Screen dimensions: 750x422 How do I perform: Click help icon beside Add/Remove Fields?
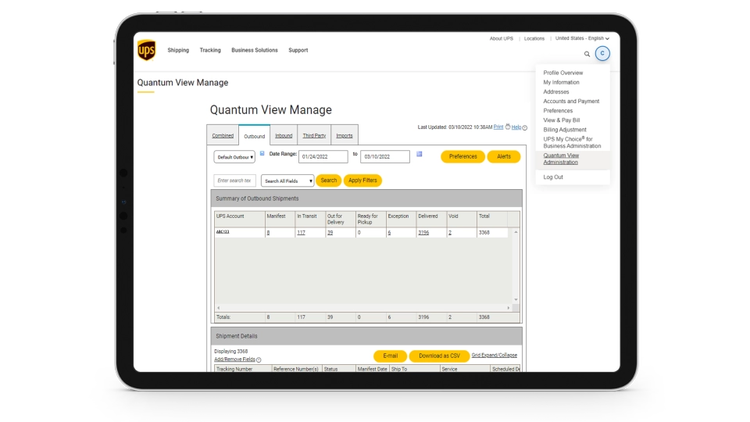click(x=259, y=360)
